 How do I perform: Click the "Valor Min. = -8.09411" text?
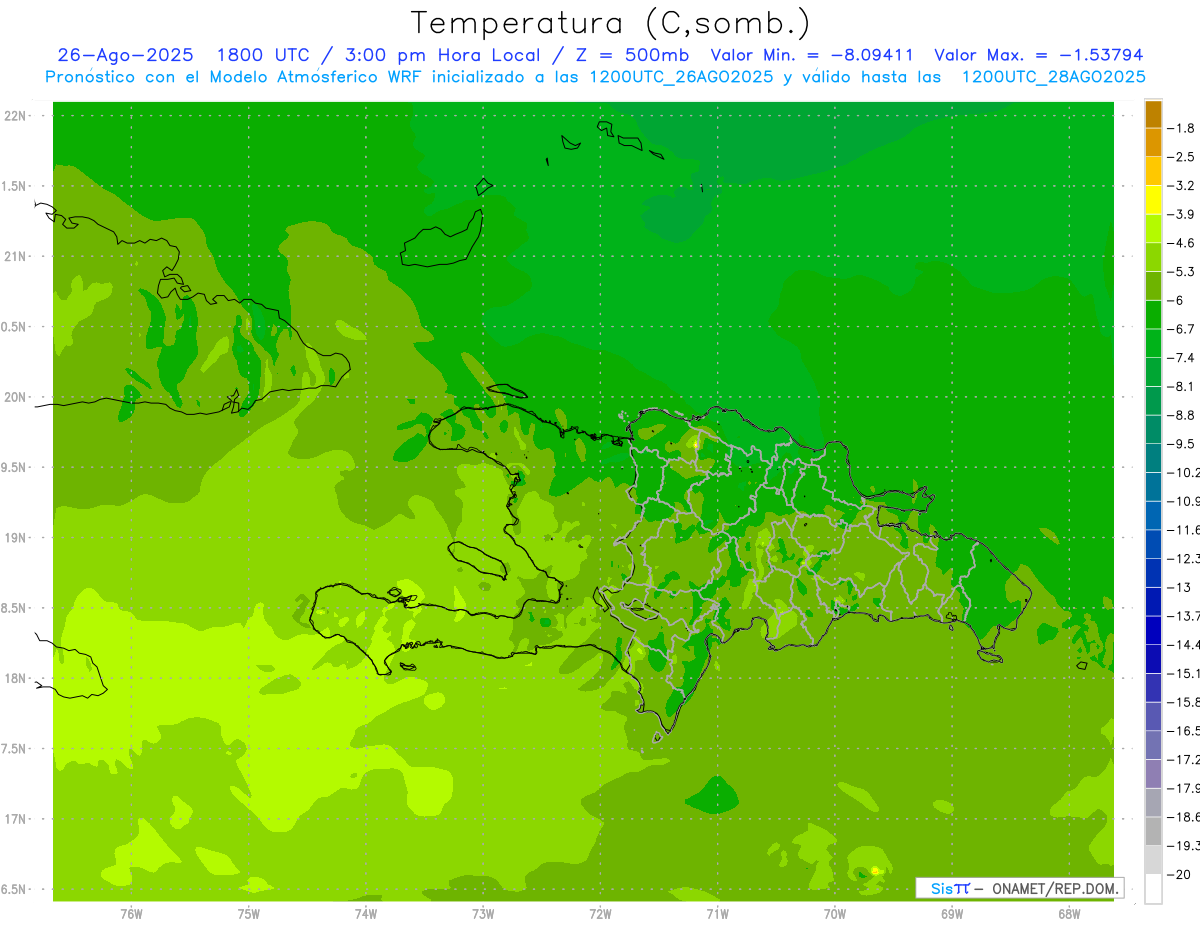[811, 55]
